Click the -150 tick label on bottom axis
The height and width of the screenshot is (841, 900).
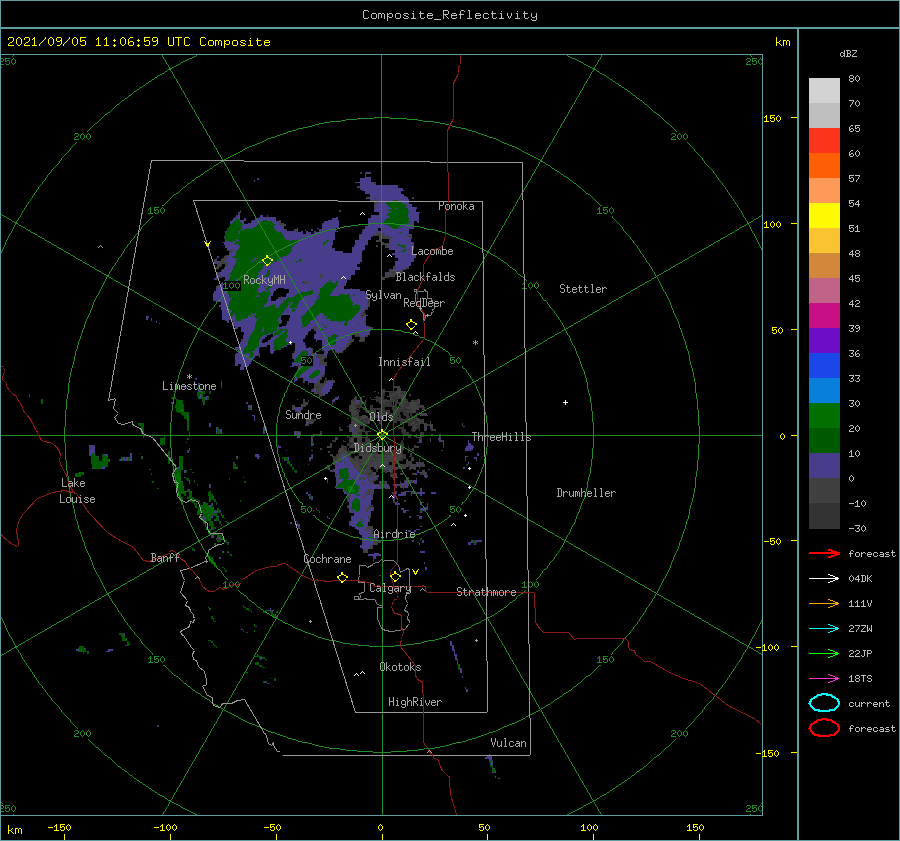click(x=59, y=827)
